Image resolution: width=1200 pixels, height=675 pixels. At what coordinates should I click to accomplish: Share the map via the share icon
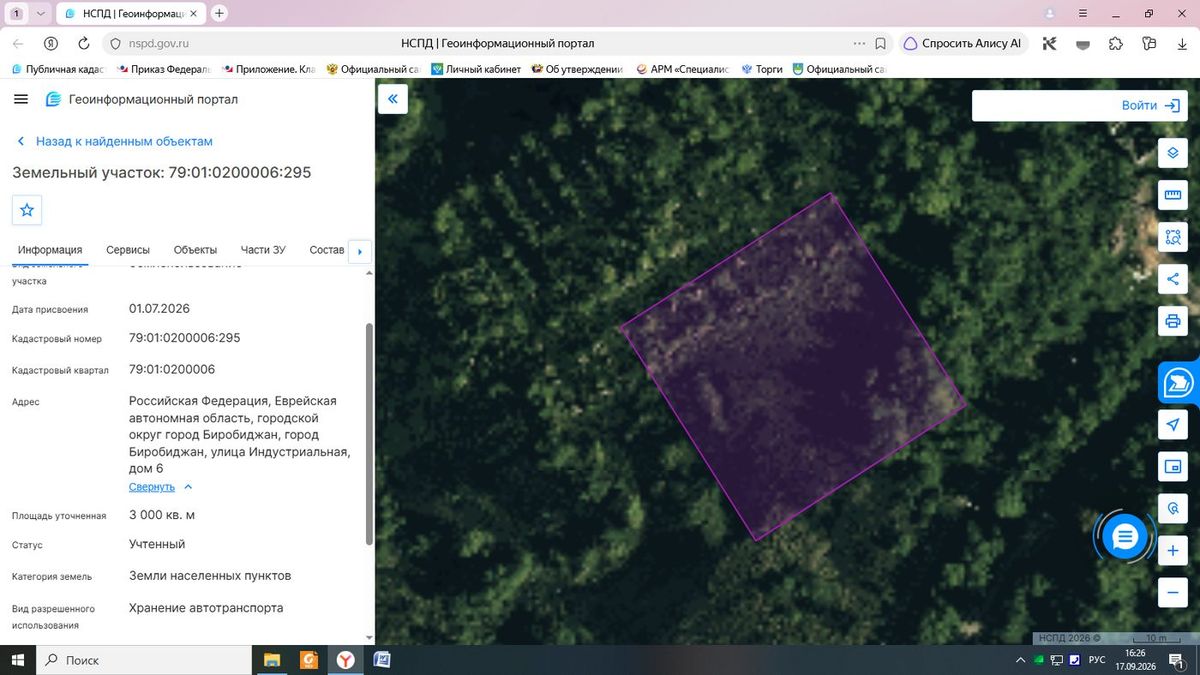point(1172,279)
